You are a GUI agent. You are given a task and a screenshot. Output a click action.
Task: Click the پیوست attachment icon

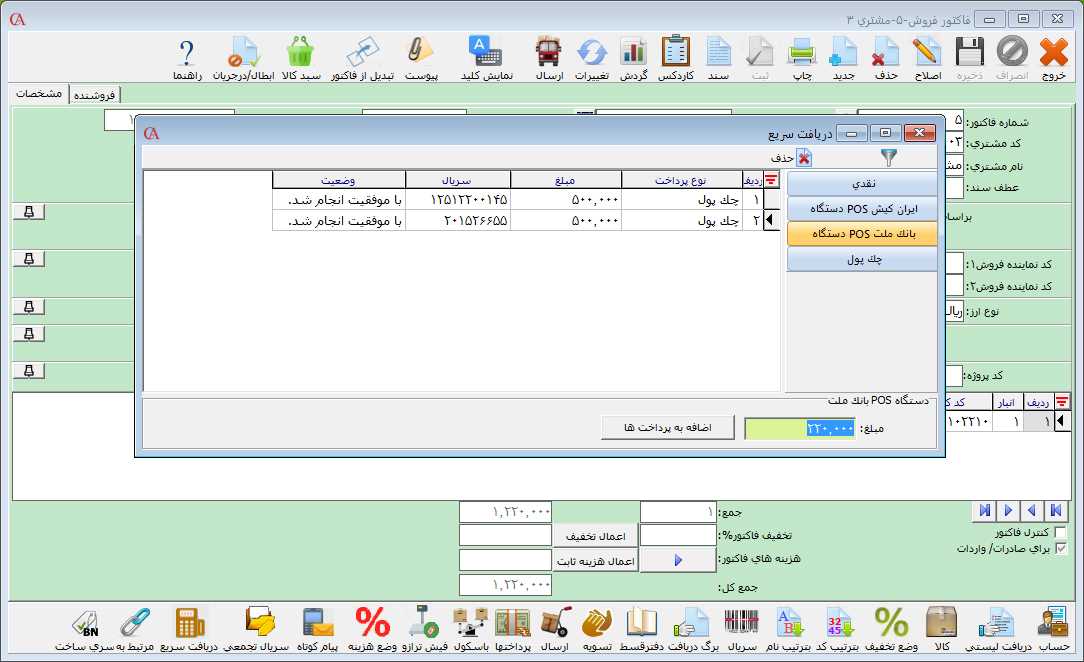pyautogui.click(x=420, y=57)
